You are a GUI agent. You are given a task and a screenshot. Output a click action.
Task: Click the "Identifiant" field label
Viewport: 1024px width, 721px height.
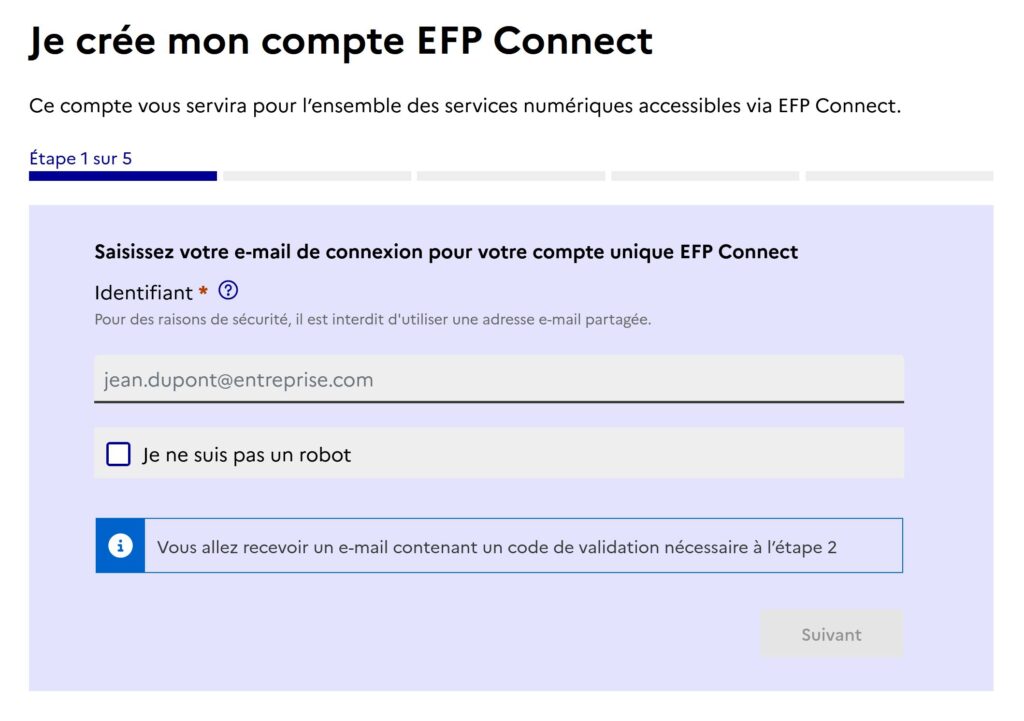(x=143, y=293)
